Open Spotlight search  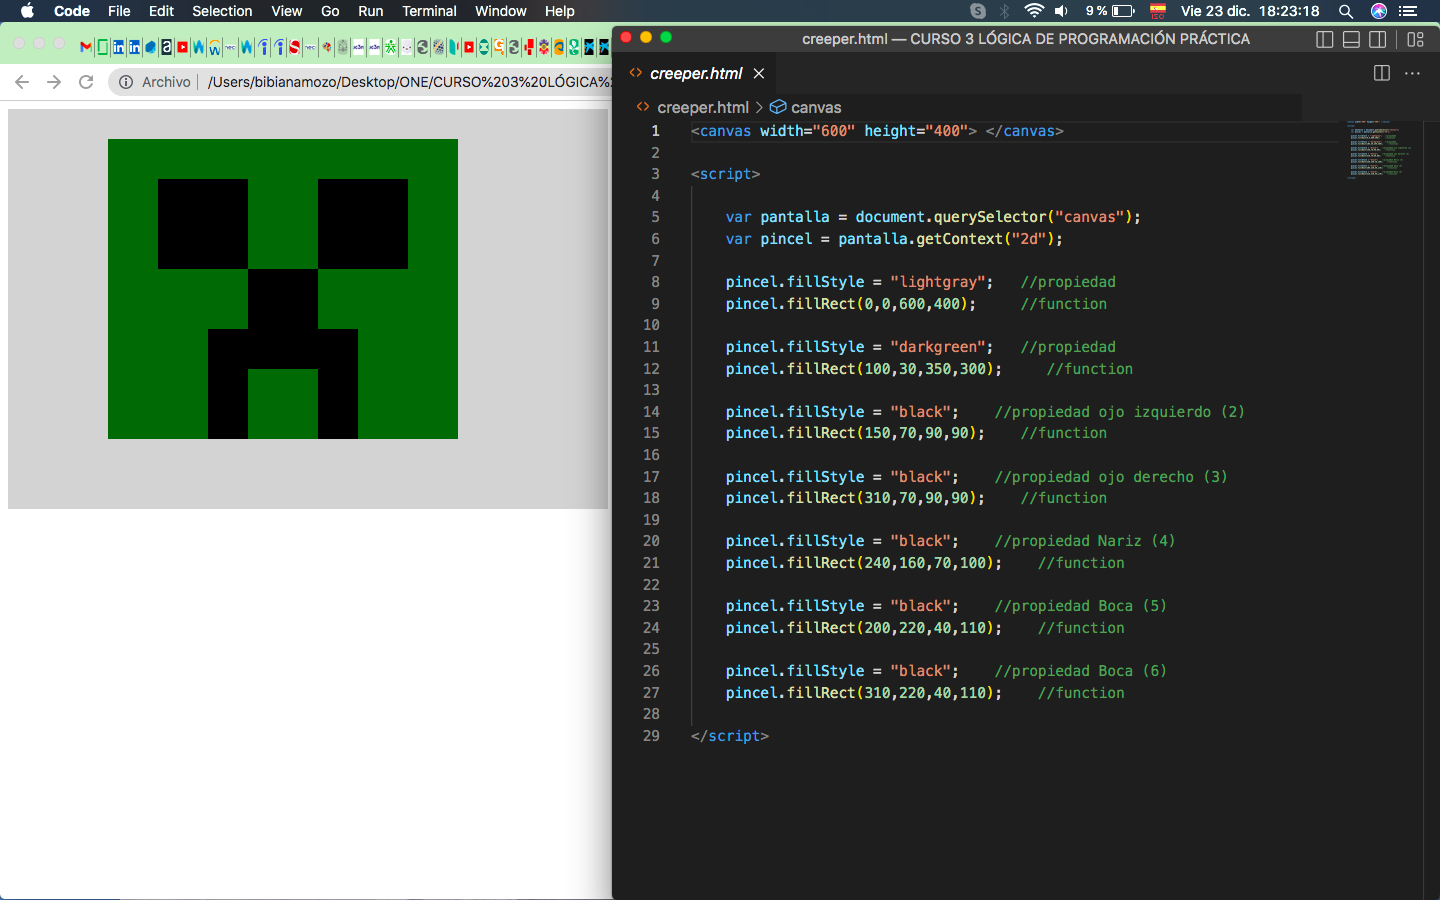point(1346,11)
